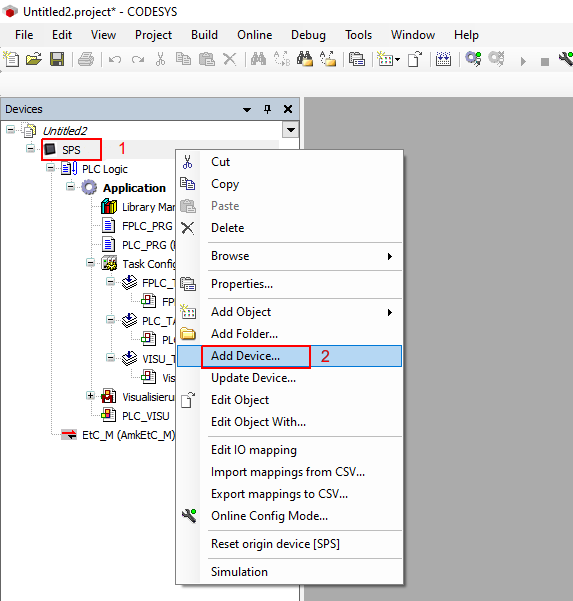Select Delete in the context menu
Screen dimensions: 573x601
pos(289,228)
